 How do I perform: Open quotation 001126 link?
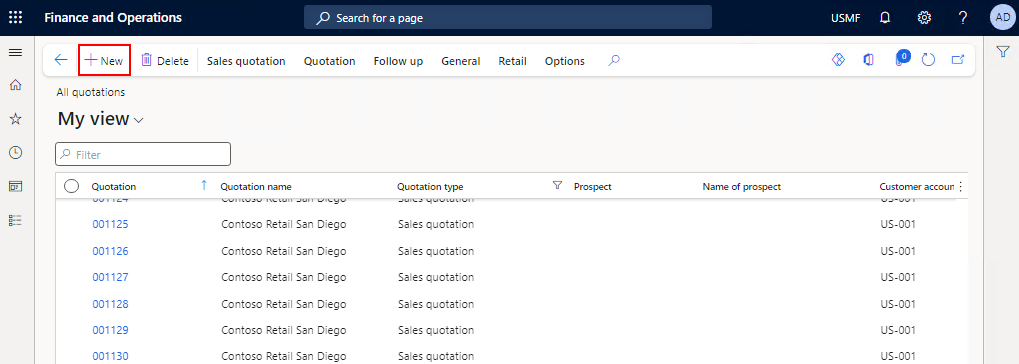[x=110, y=251]
